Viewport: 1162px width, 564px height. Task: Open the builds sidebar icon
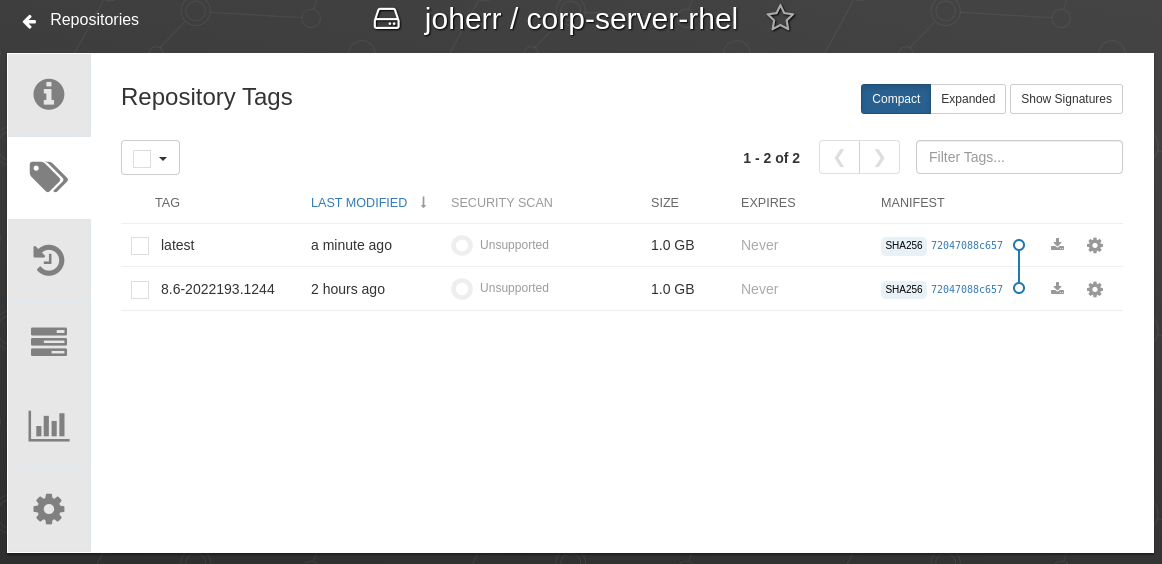(x=49, y=342)
